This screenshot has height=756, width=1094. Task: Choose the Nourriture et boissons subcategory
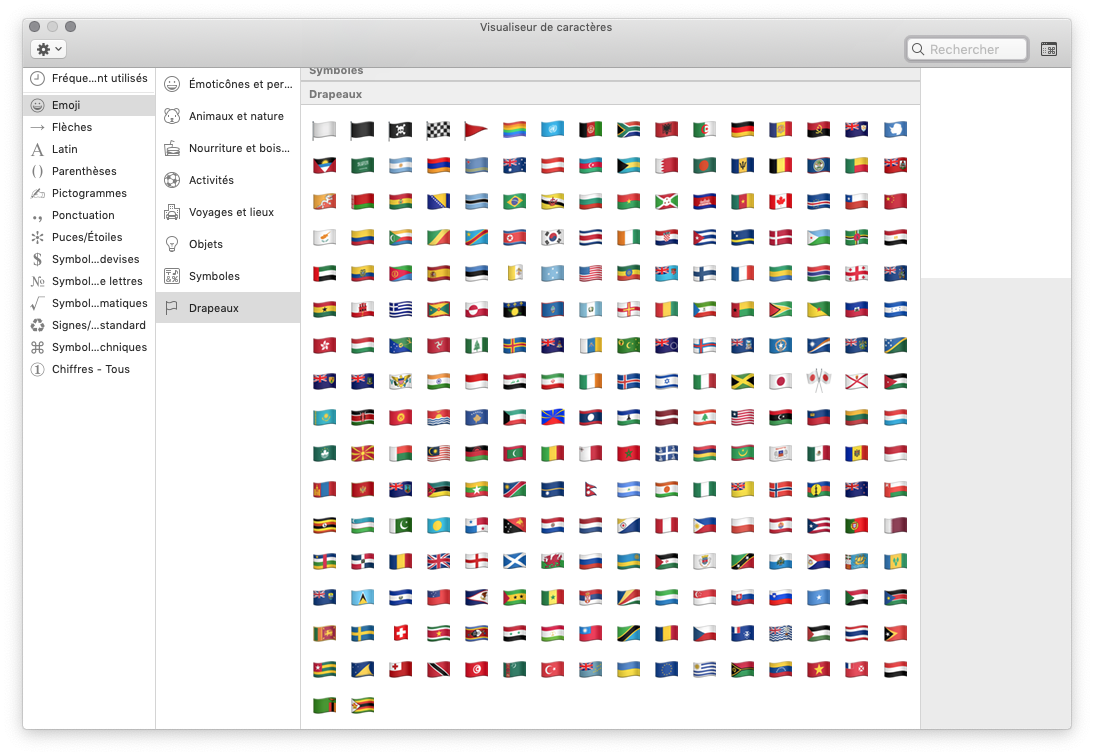click(x=228, y=148)
